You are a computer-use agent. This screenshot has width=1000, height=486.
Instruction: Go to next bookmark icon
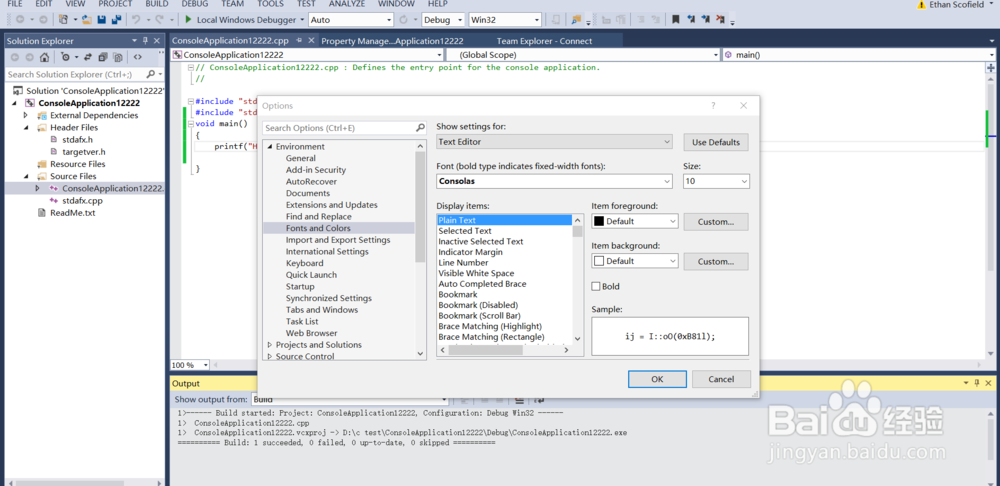click(706, 20)
